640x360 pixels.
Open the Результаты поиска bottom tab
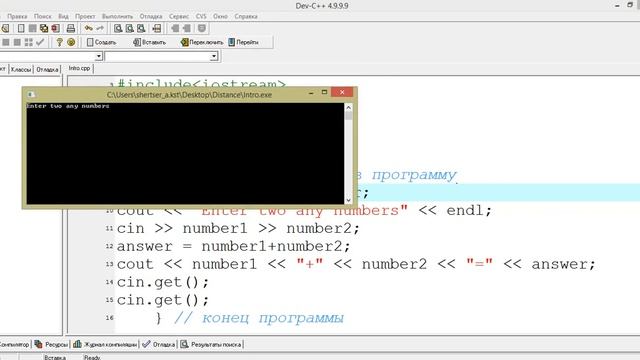click(211, 344)
